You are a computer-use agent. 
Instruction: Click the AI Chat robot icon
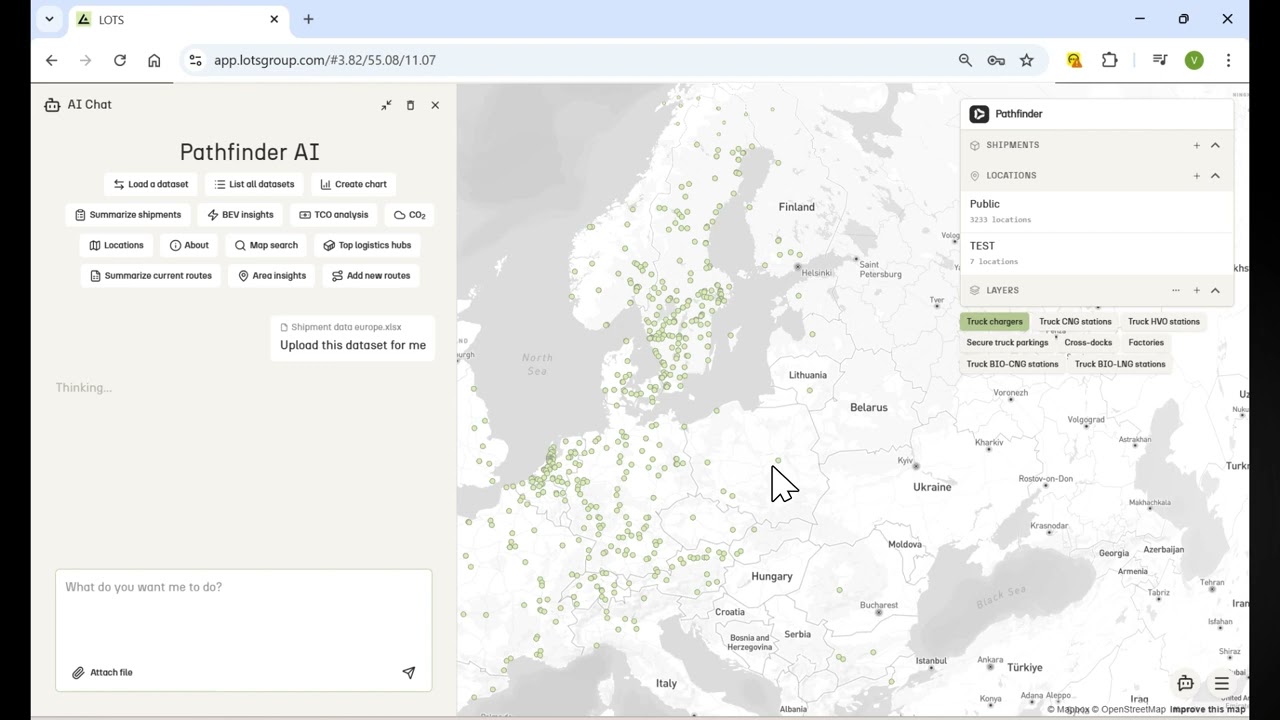coord(52,104)
